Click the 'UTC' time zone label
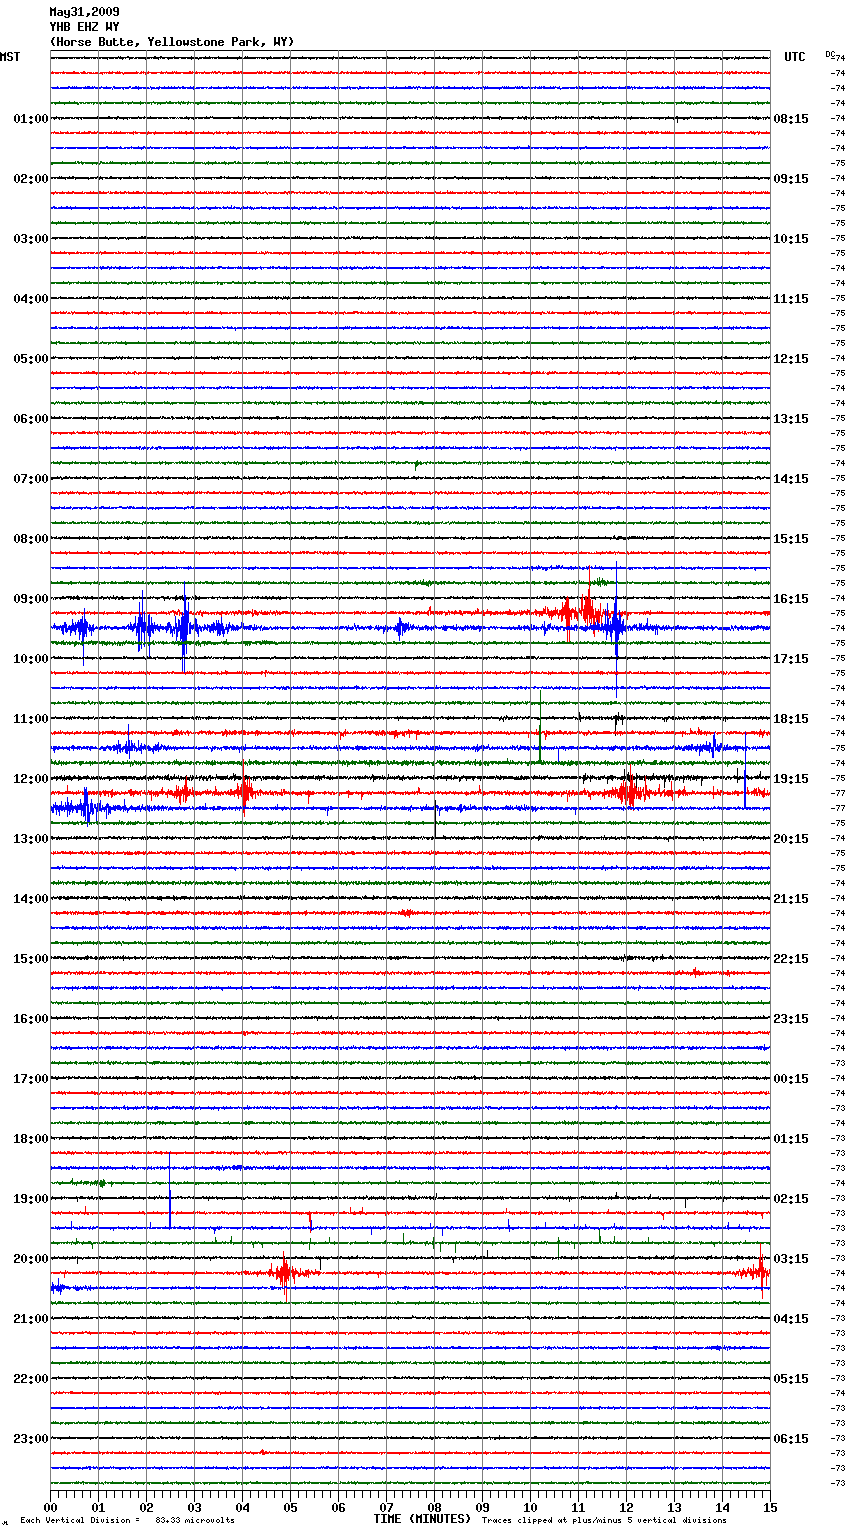850x1534 pixels. [x=795, y=57]
